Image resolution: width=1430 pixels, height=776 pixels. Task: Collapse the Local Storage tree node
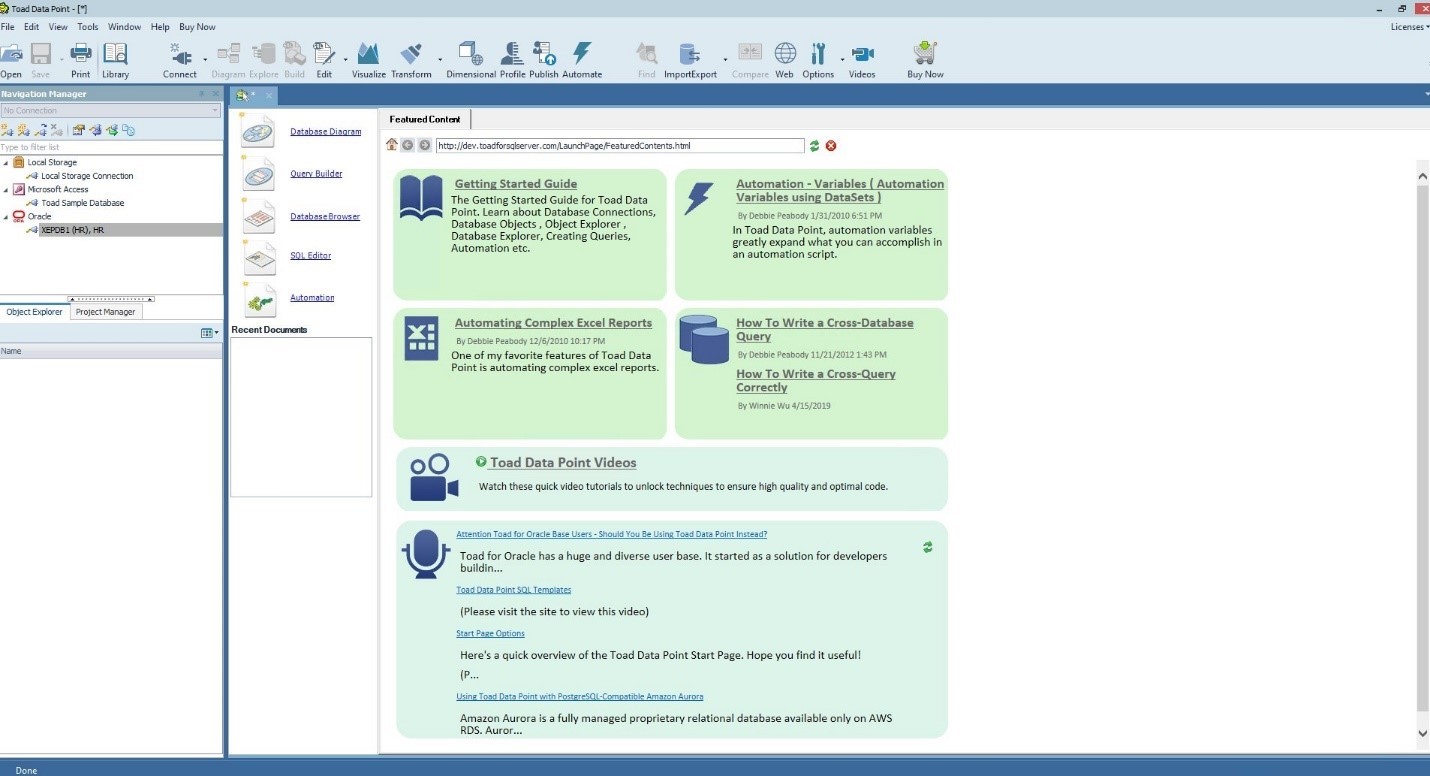(x=6, y=162)
